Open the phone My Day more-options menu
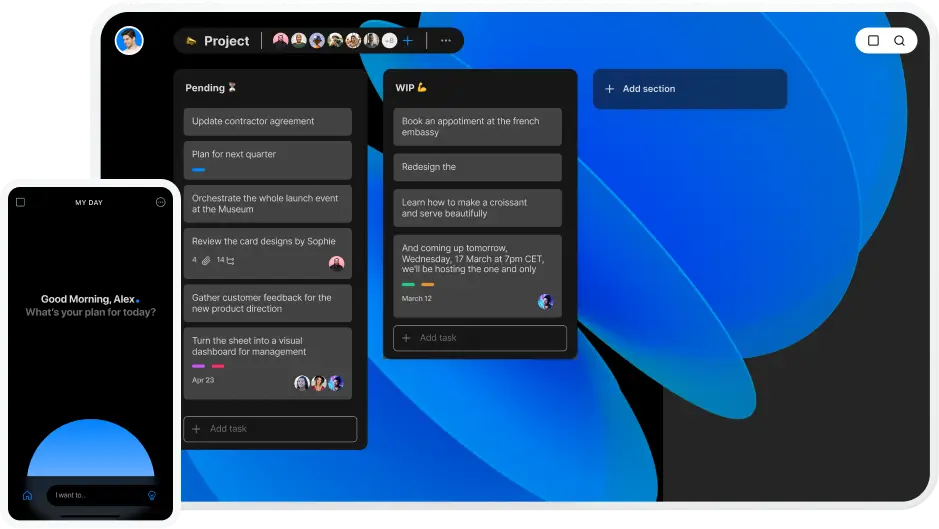The image size is (939, 529). tap(161, 203)
